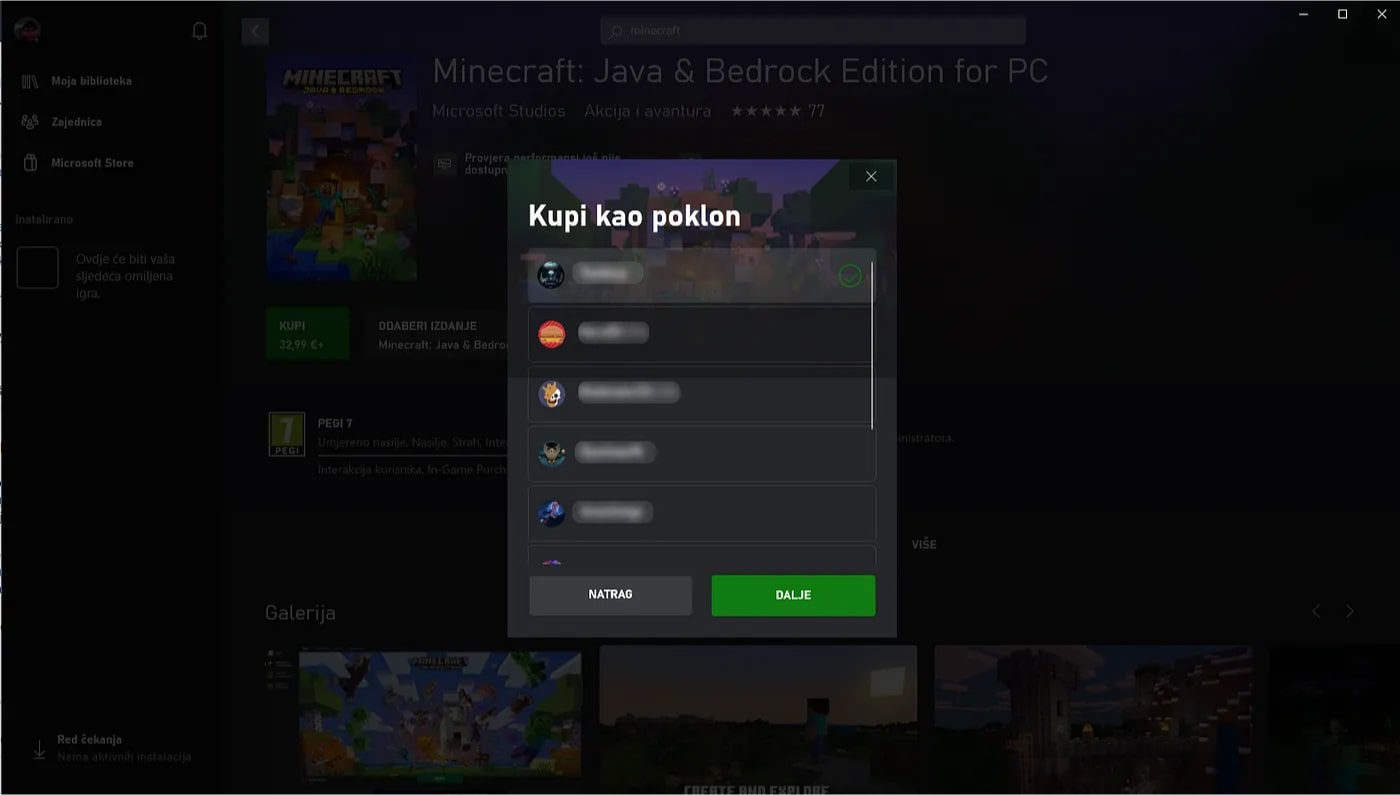Image resolution: width=1400 pixels, height=795 pixels.
Task: Select the friend with fox avatar
Action: [701, 394]
